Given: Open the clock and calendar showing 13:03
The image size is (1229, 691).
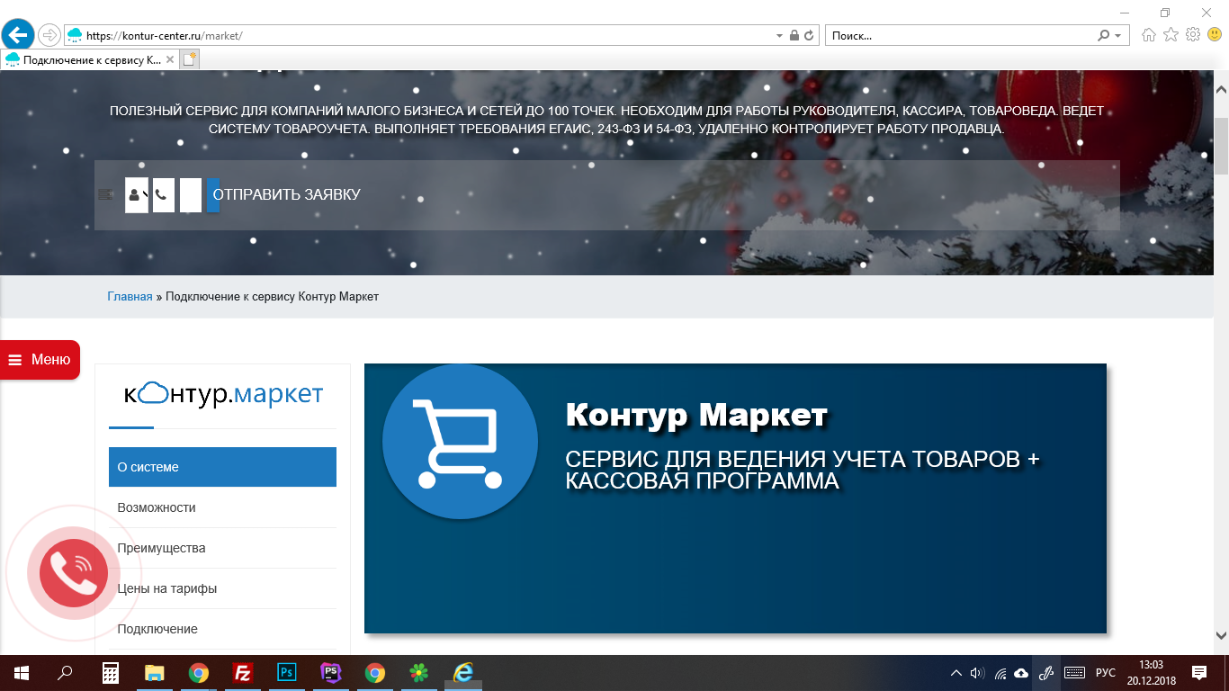Looking at the screenshot, I should [x=1151, y=673].
